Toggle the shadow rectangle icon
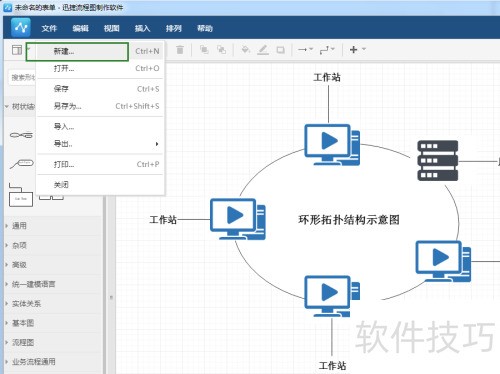500x374 pixels. click(281, 50)
